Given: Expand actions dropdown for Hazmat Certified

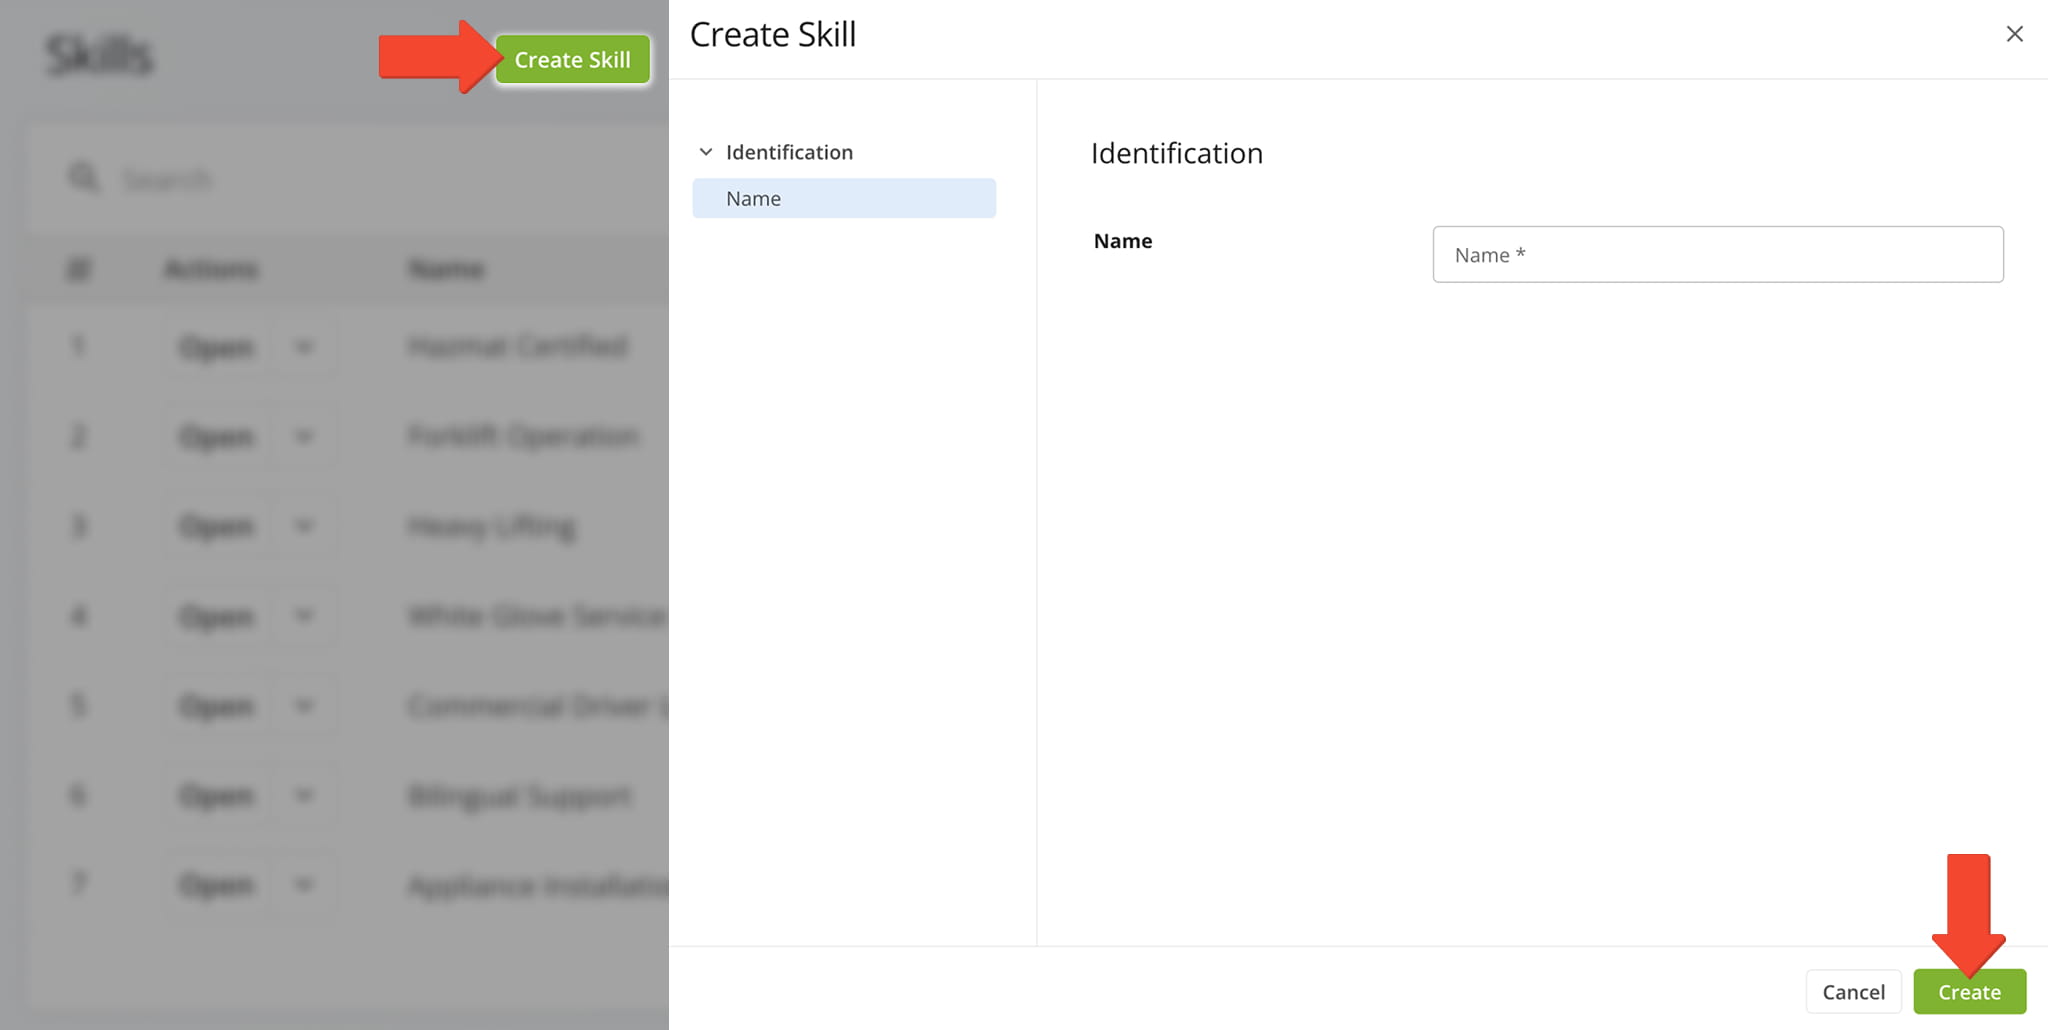Looking at the screenshot, I should (304, 347).
